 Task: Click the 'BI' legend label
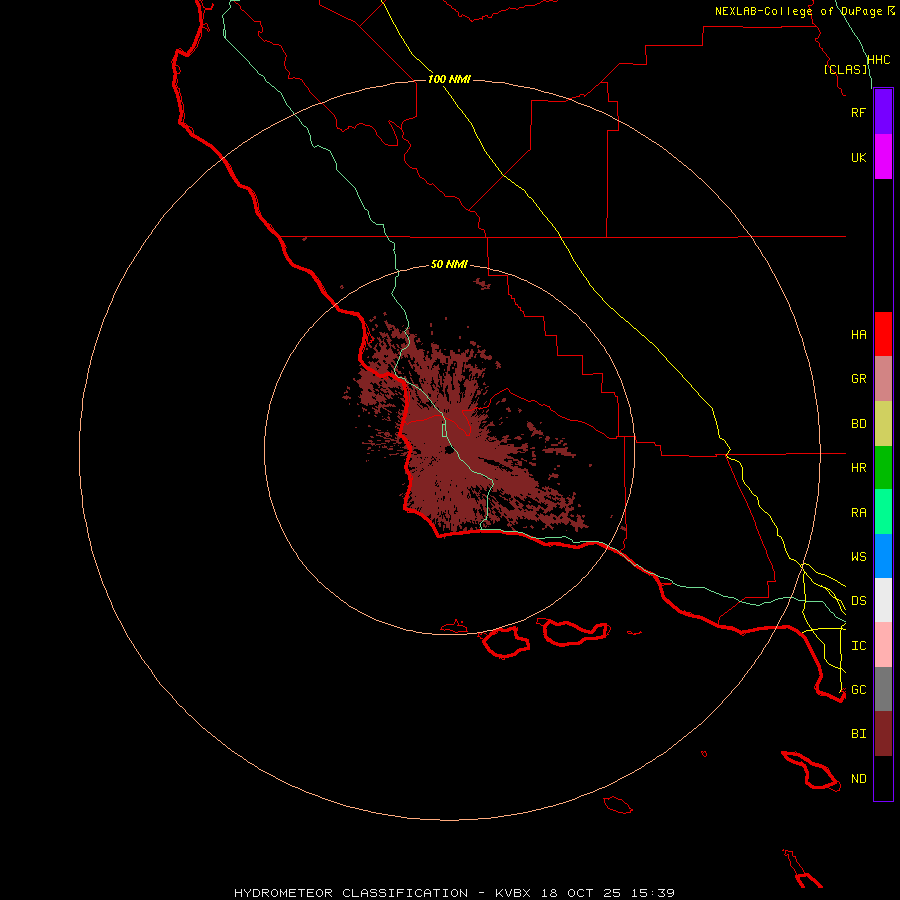pyautogui.click(x=858, y=734)
